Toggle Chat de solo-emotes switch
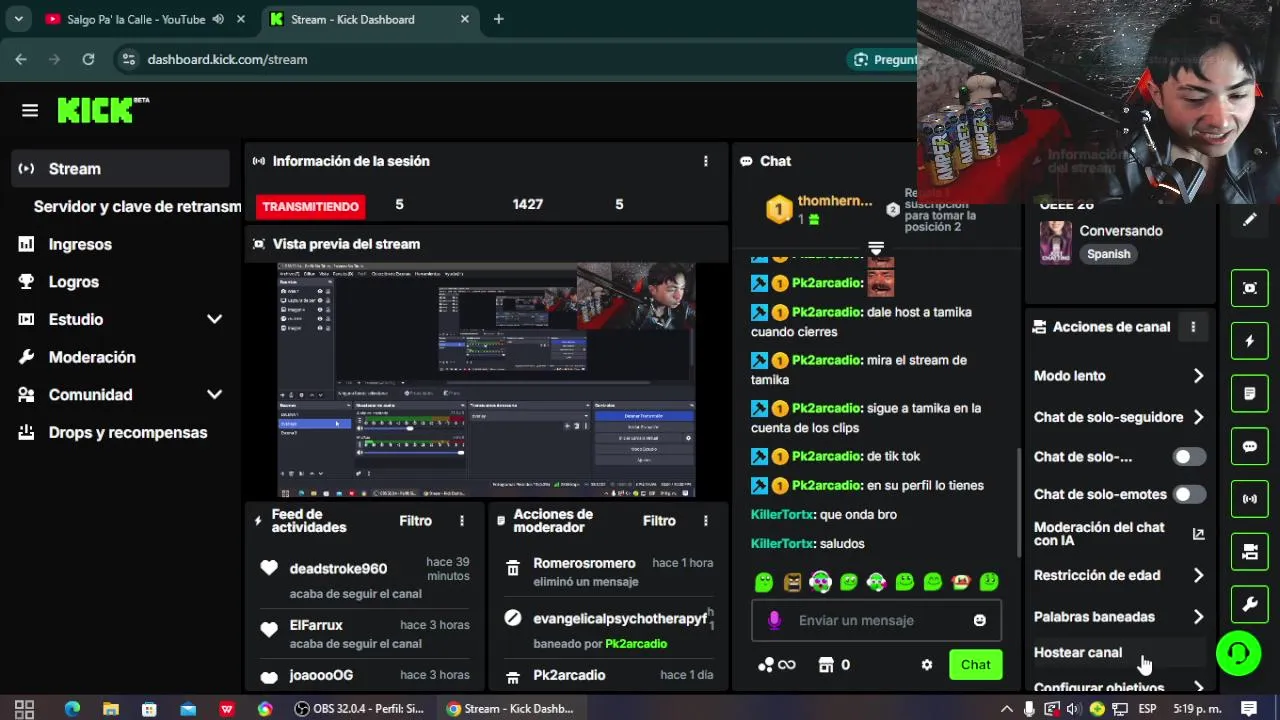This screenshot has height=720, width=1280. 1189,494
